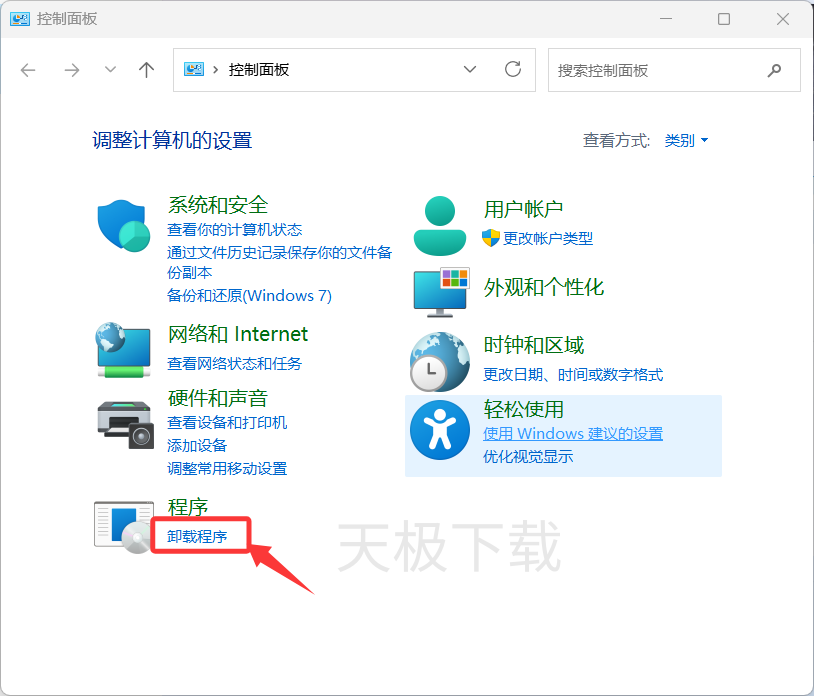This screenshot has height=696, width=814.
Task: Open the Ease of Access icon
Action: click(440, 430)
